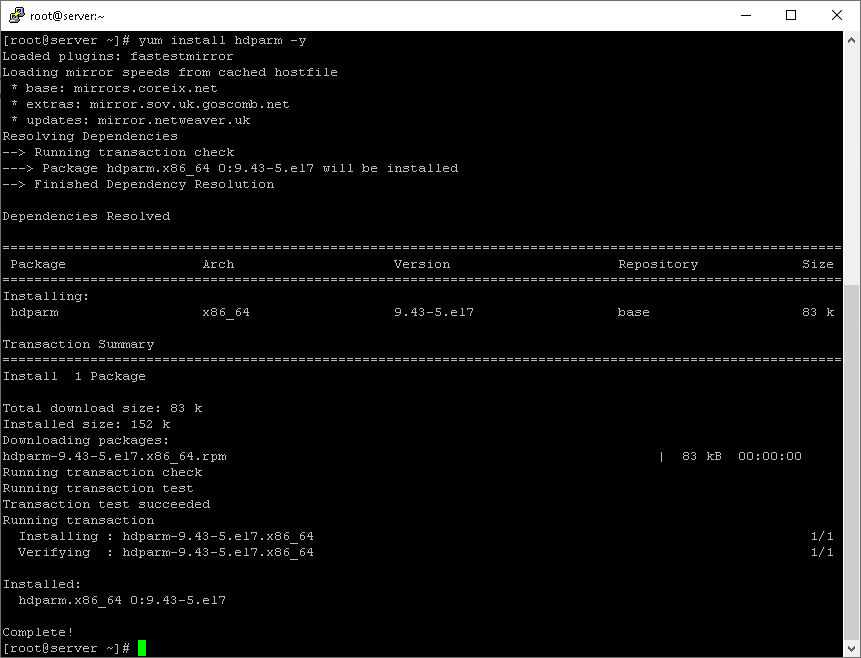This screenshot has width=861, height=658.
Task: Click the '1/1' counter on the Installing line
Action: tap(822, 536)
